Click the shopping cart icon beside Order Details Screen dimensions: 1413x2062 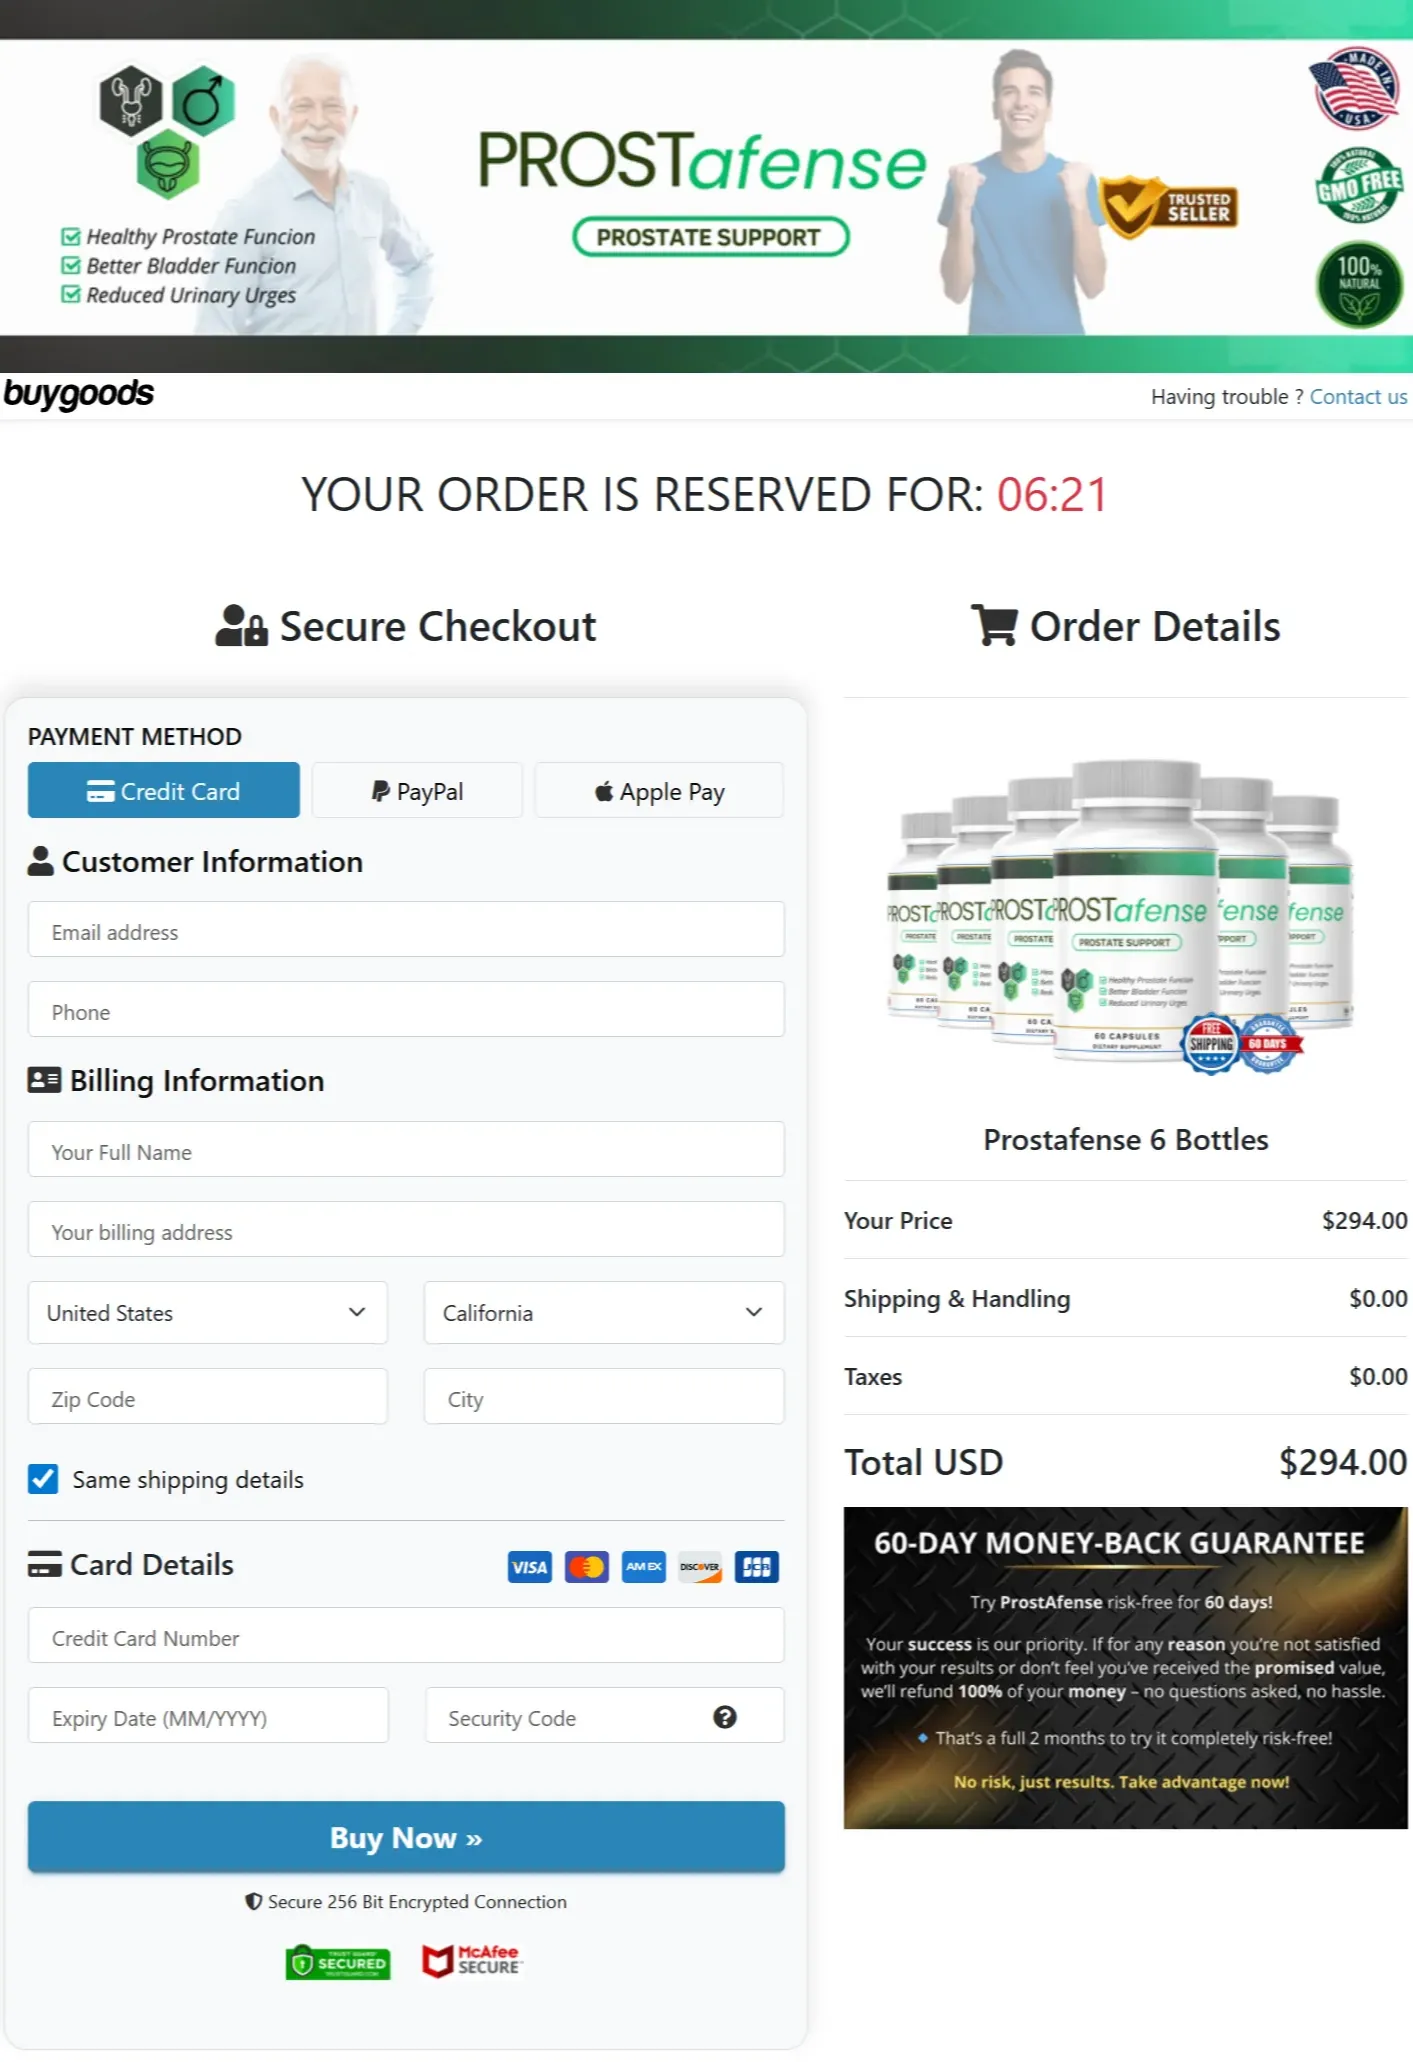pyautogui.click(x=994, y=626)
